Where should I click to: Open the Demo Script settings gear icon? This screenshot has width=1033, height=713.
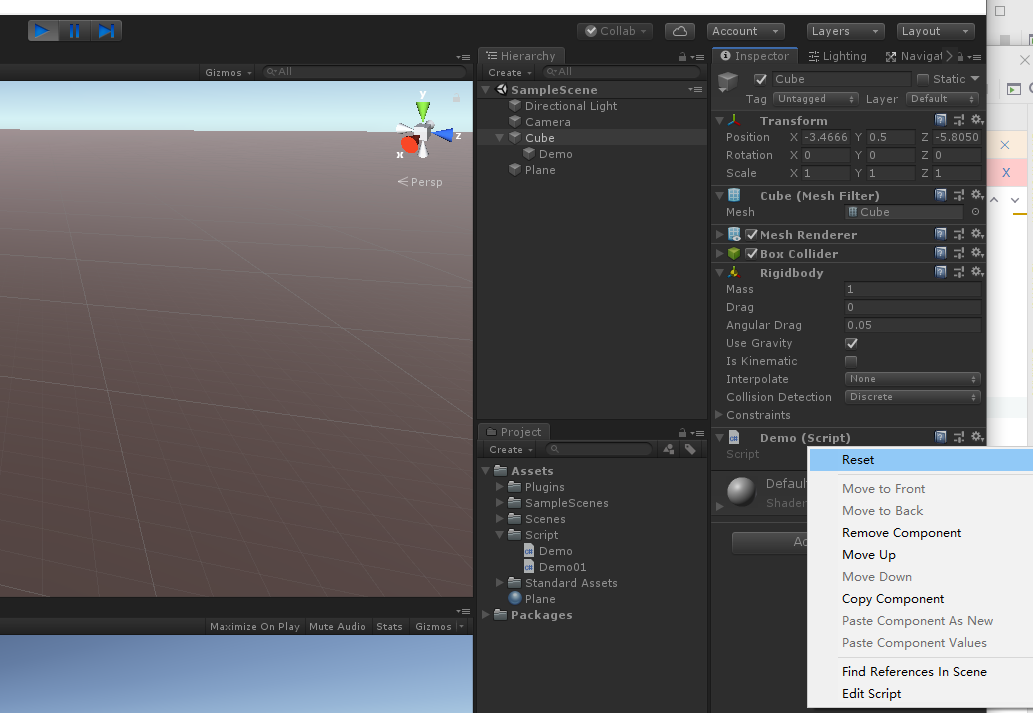point(977,437)
